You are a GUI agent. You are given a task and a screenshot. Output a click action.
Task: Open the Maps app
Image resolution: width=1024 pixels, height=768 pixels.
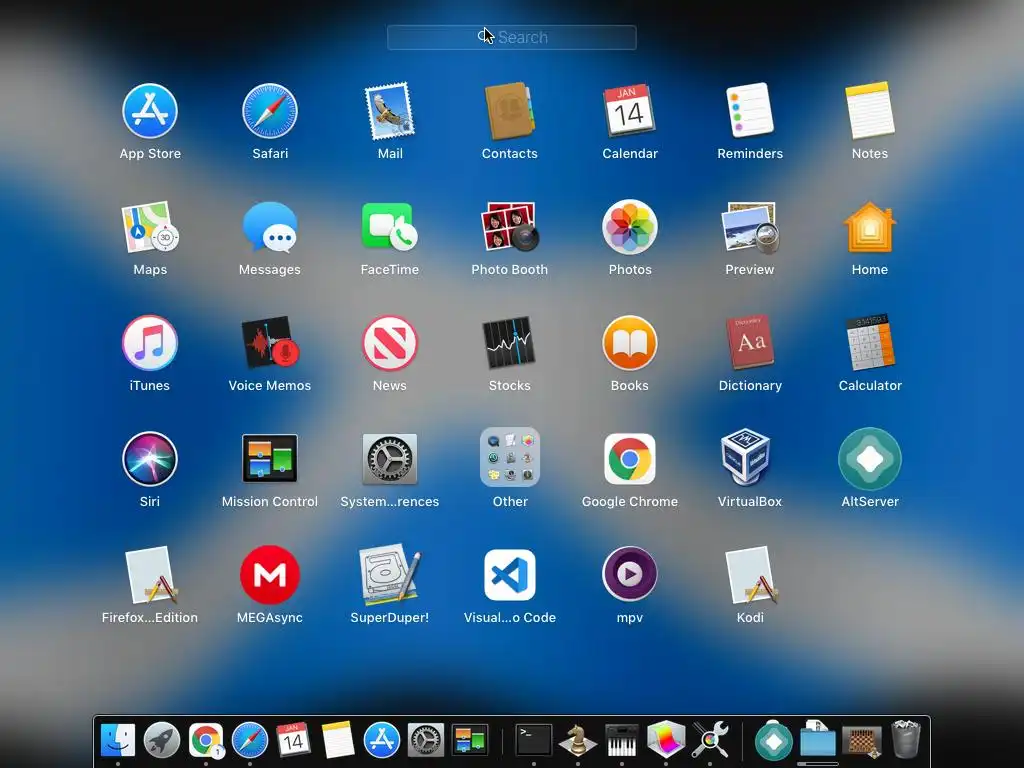[150, 227]
